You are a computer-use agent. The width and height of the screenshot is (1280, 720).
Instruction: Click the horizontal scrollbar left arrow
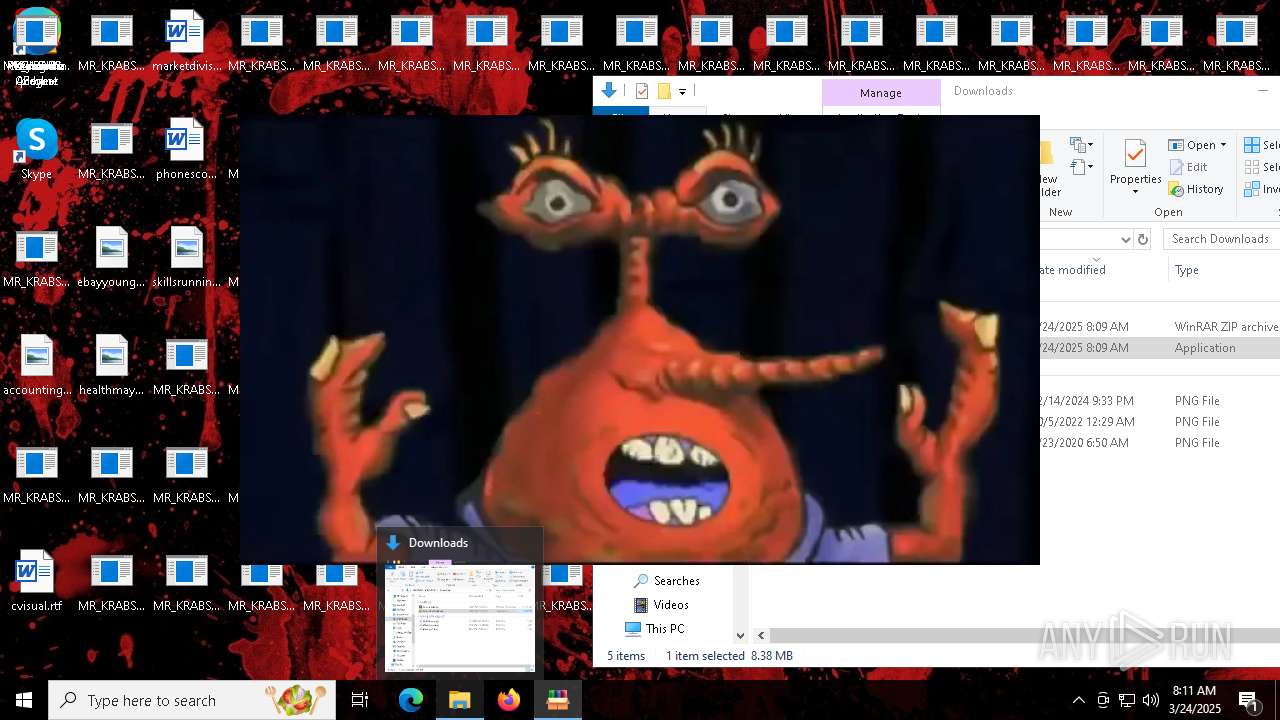pyautogui.click(x=761, y=635)
